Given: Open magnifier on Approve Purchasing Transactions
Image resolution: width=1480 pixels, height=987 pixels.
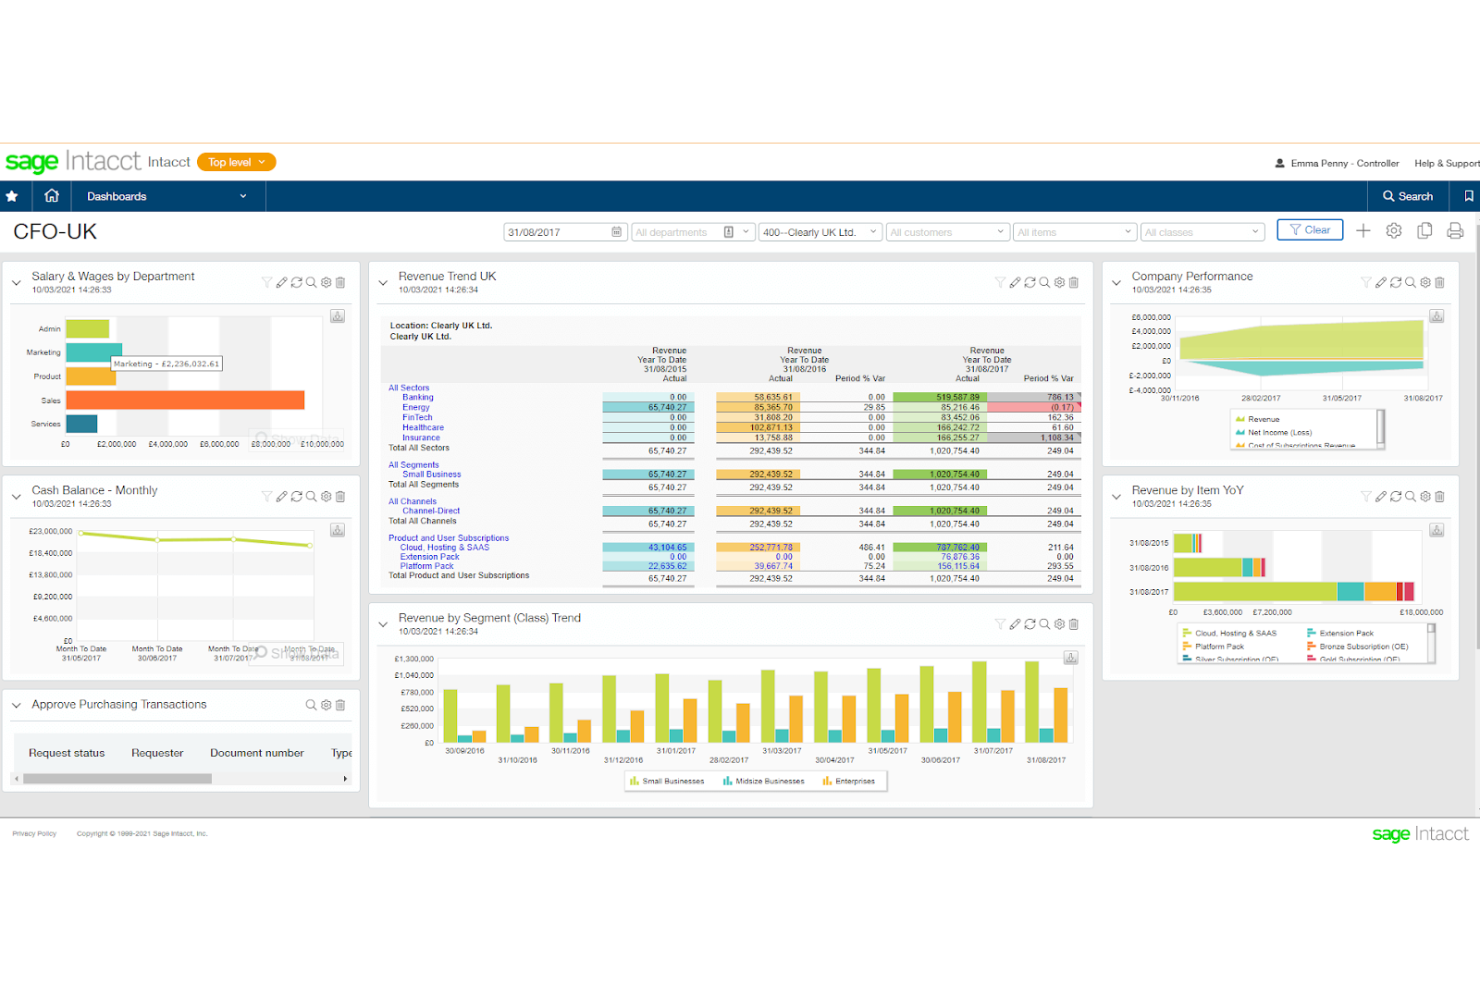Looking at the screenshot, I should (311, 705).
